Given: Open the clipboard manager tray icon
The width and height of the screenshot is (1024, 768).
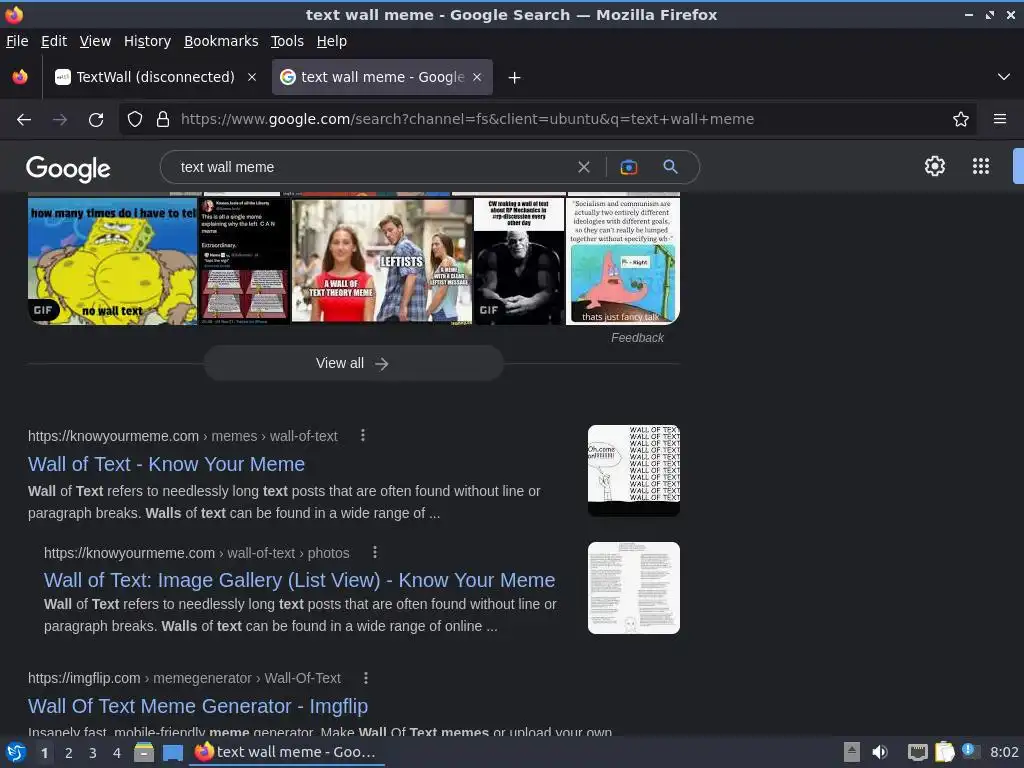Looking at the screenshot, I should (x=944, y=752).
